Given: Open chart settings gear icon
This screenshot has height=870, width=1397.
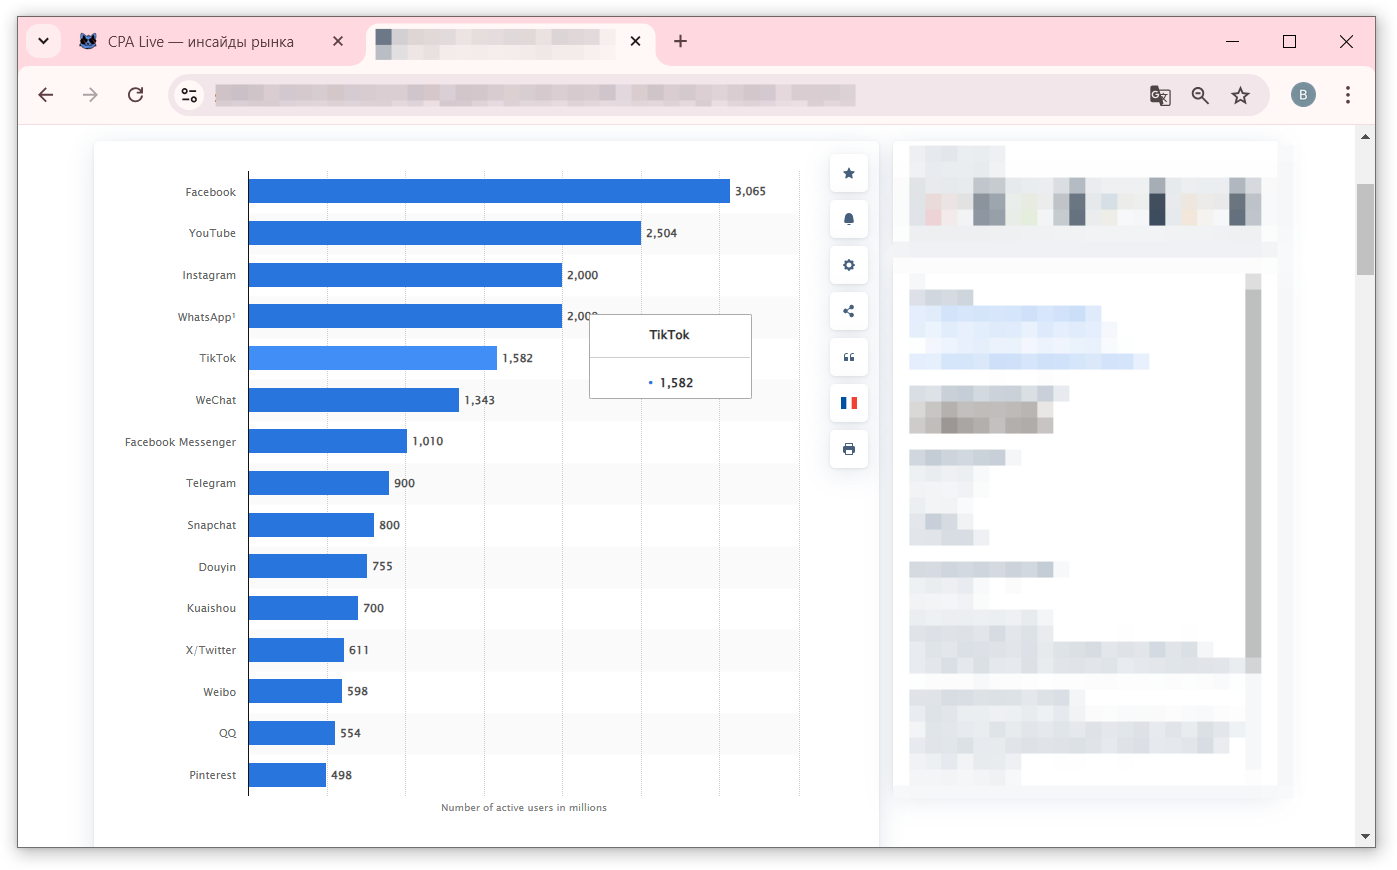Looking at the screenshot, I should point(849,265).
